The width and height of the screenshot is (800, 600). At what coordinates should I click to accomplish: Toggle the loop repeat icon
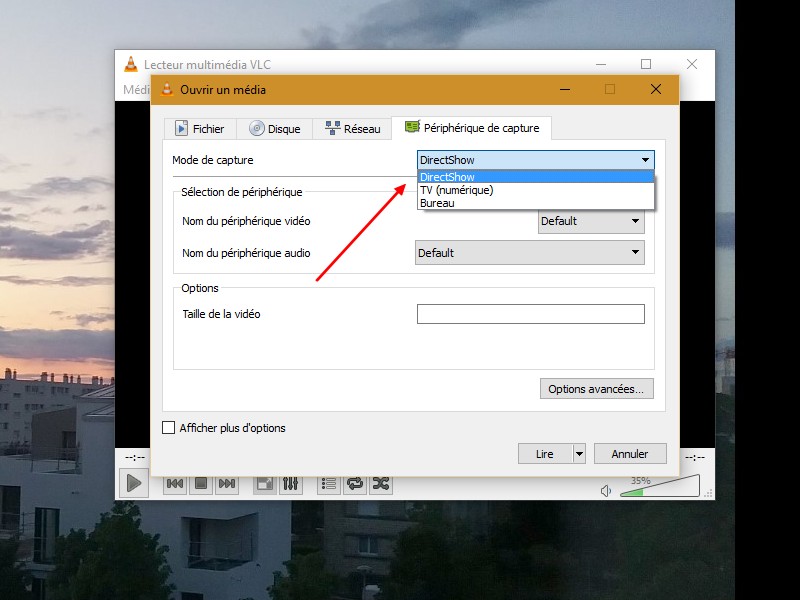[354, 484]
